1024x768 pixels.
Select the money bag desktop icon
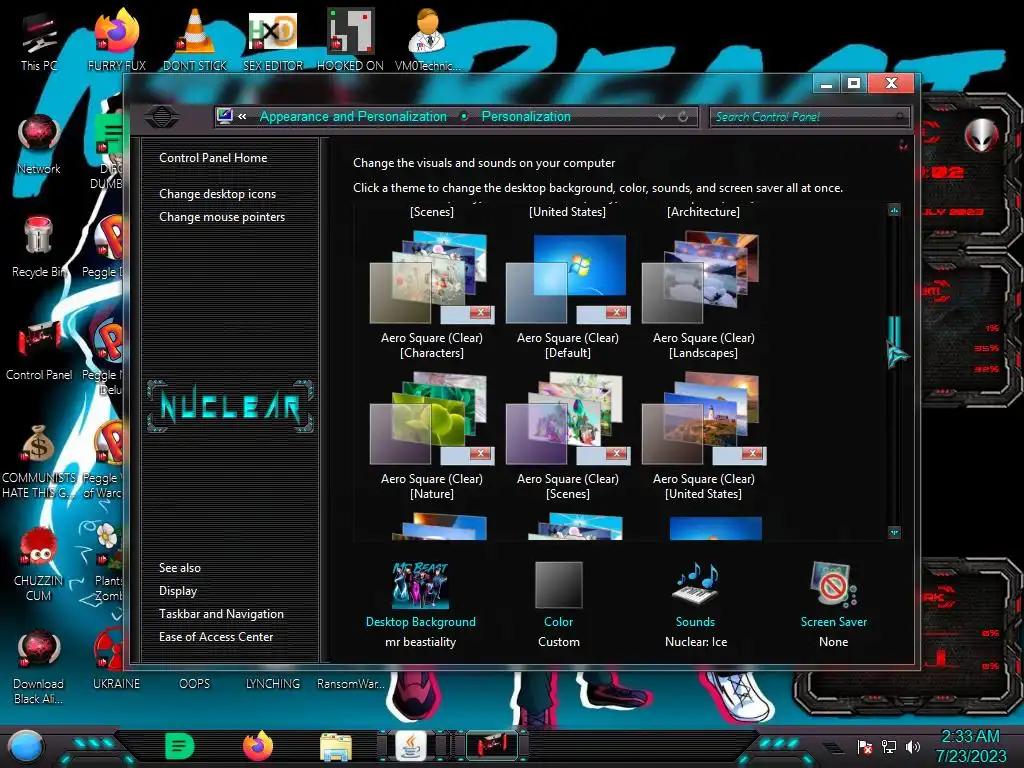tap(39, 462)
